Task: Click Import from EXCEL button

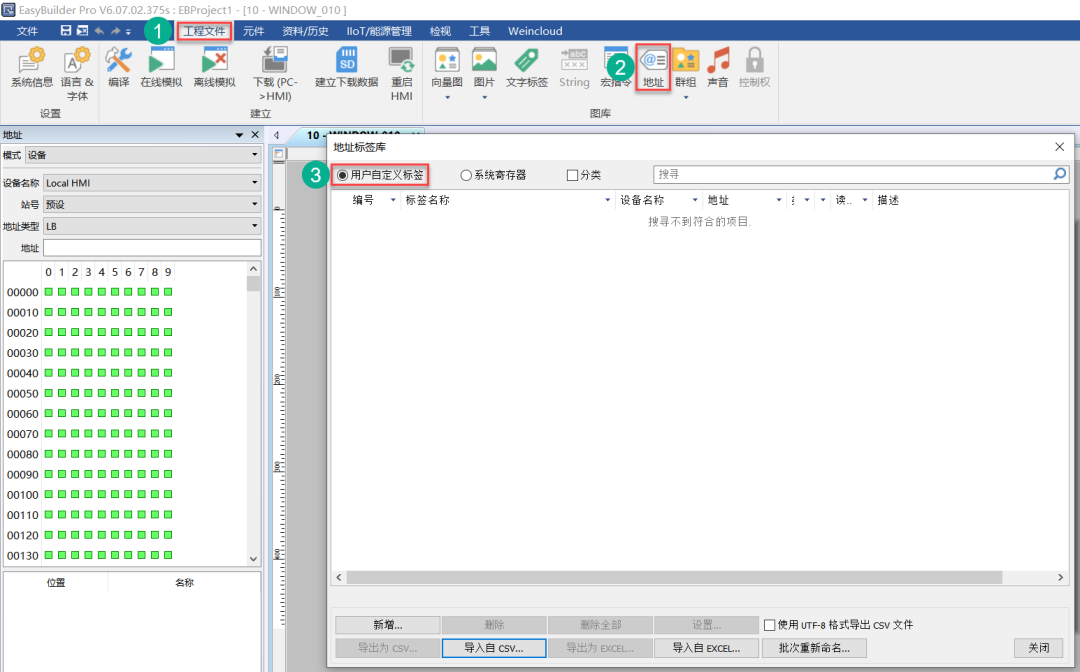Action: (706, 648)
